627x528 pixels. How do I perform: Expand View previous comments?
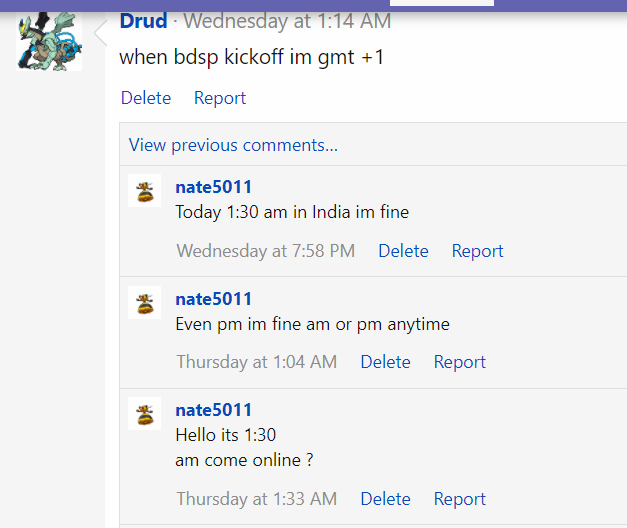point(233,145)
